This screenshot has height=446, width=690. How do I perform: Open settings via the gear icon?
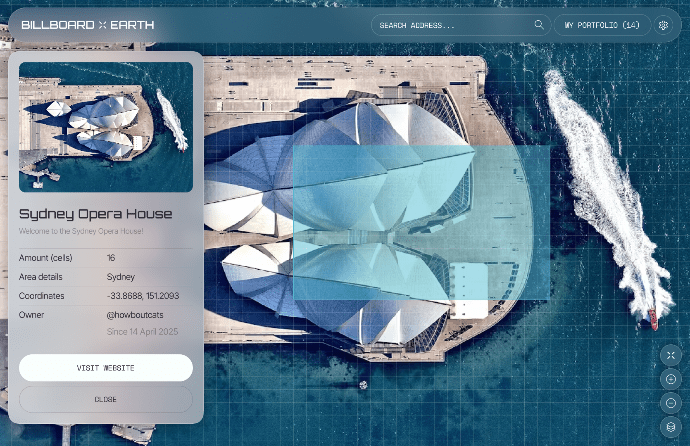point(663,25)
